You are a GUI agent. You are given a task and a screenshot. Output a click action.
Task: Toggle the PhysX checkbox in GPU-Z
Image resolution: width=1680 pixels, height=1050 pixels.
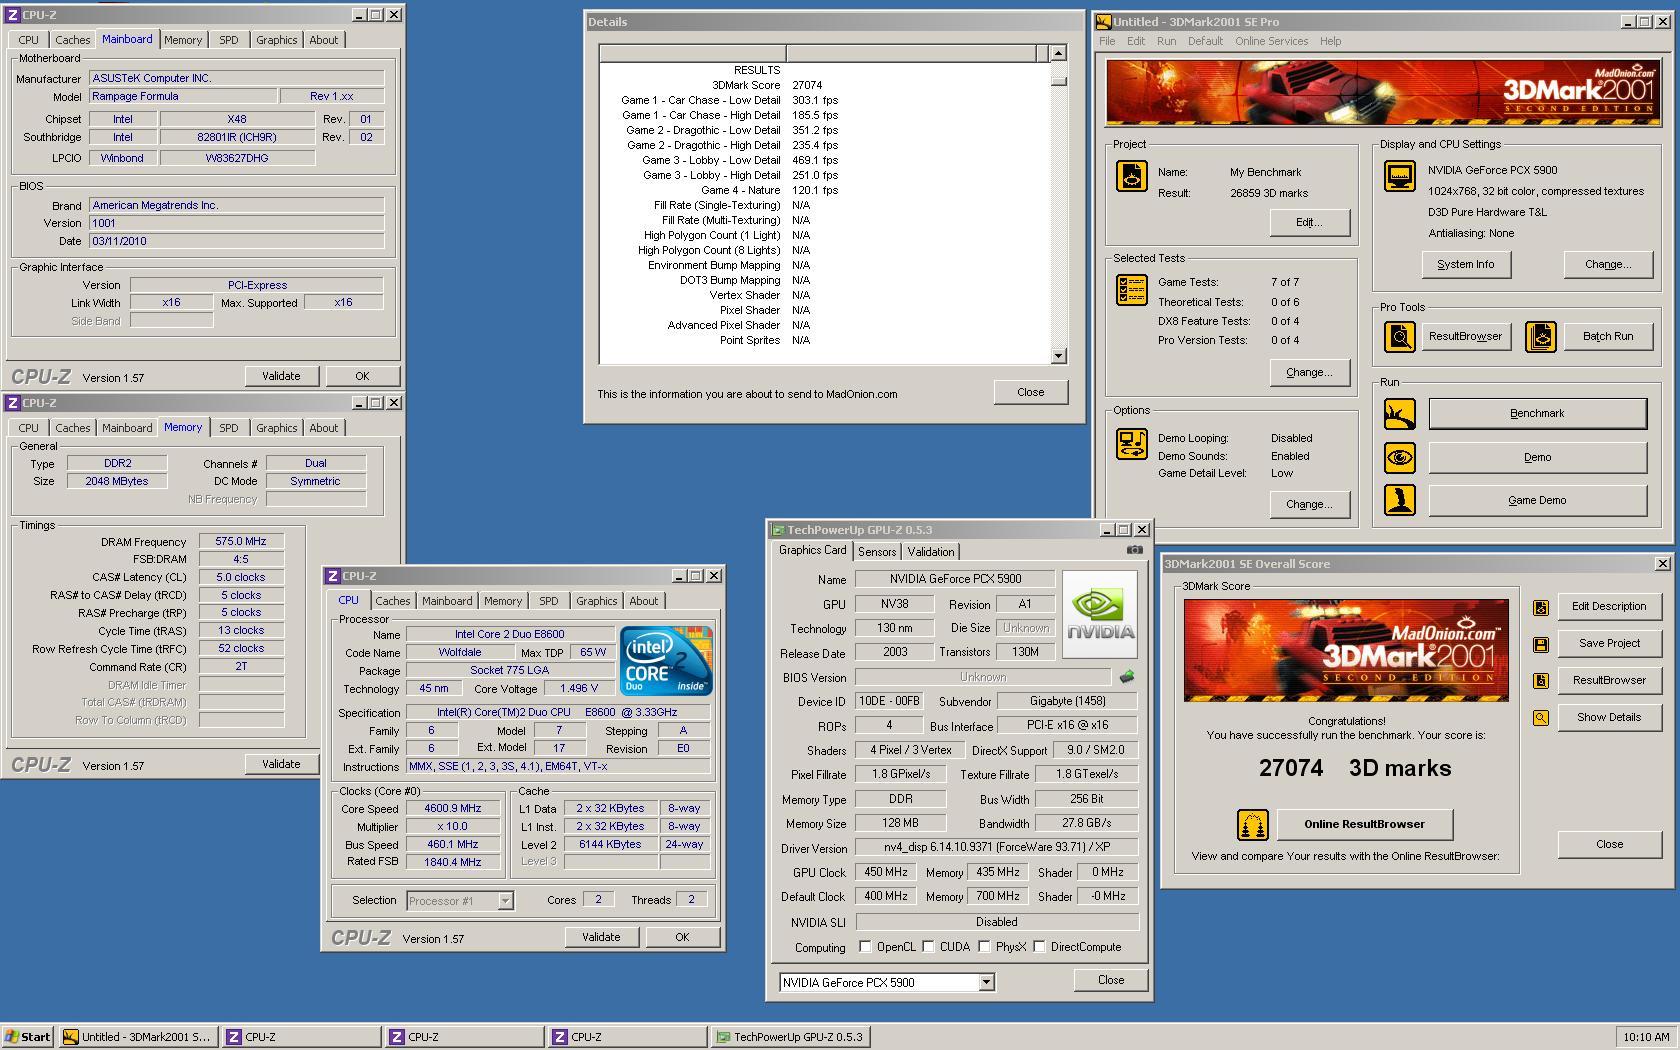click(984, 947)
